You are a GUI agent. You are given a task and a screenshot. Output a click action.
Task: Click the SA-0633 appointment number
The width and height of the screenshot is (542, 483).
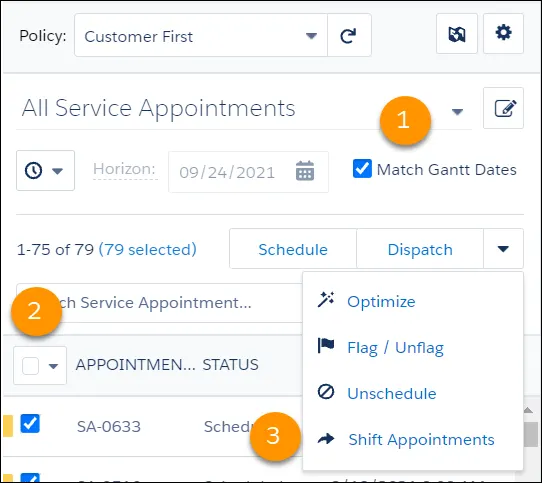coord(109,427)
